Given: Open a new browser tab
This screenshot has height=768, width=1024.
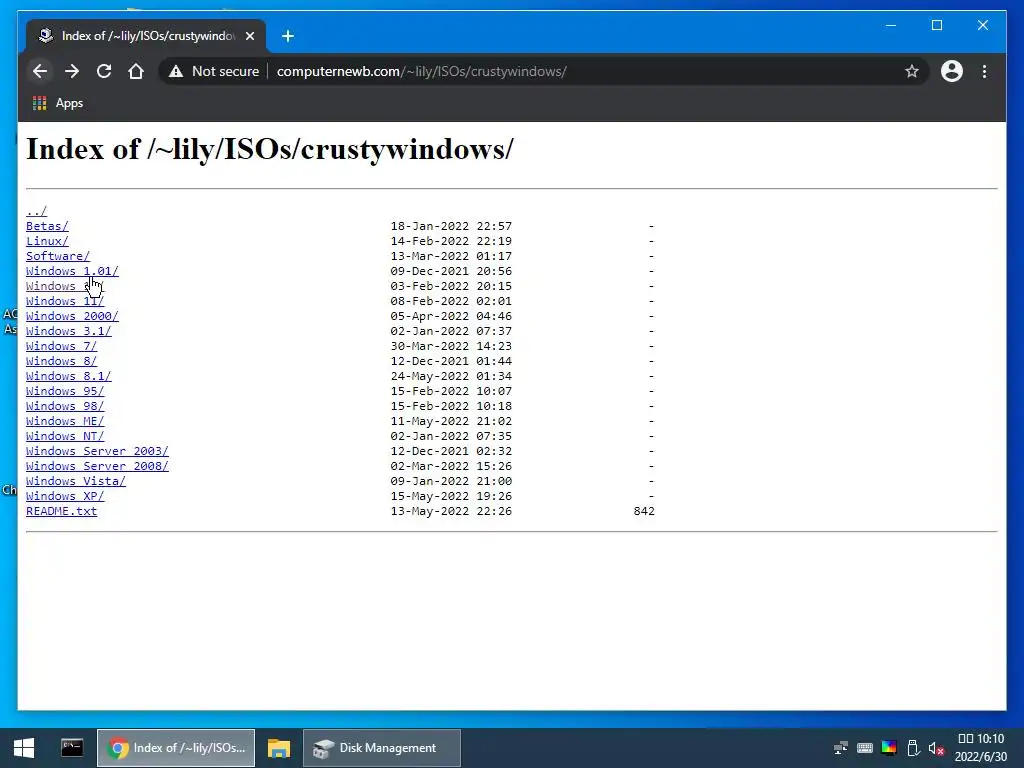Looking at the screenshot, I should tap(288, 36).
